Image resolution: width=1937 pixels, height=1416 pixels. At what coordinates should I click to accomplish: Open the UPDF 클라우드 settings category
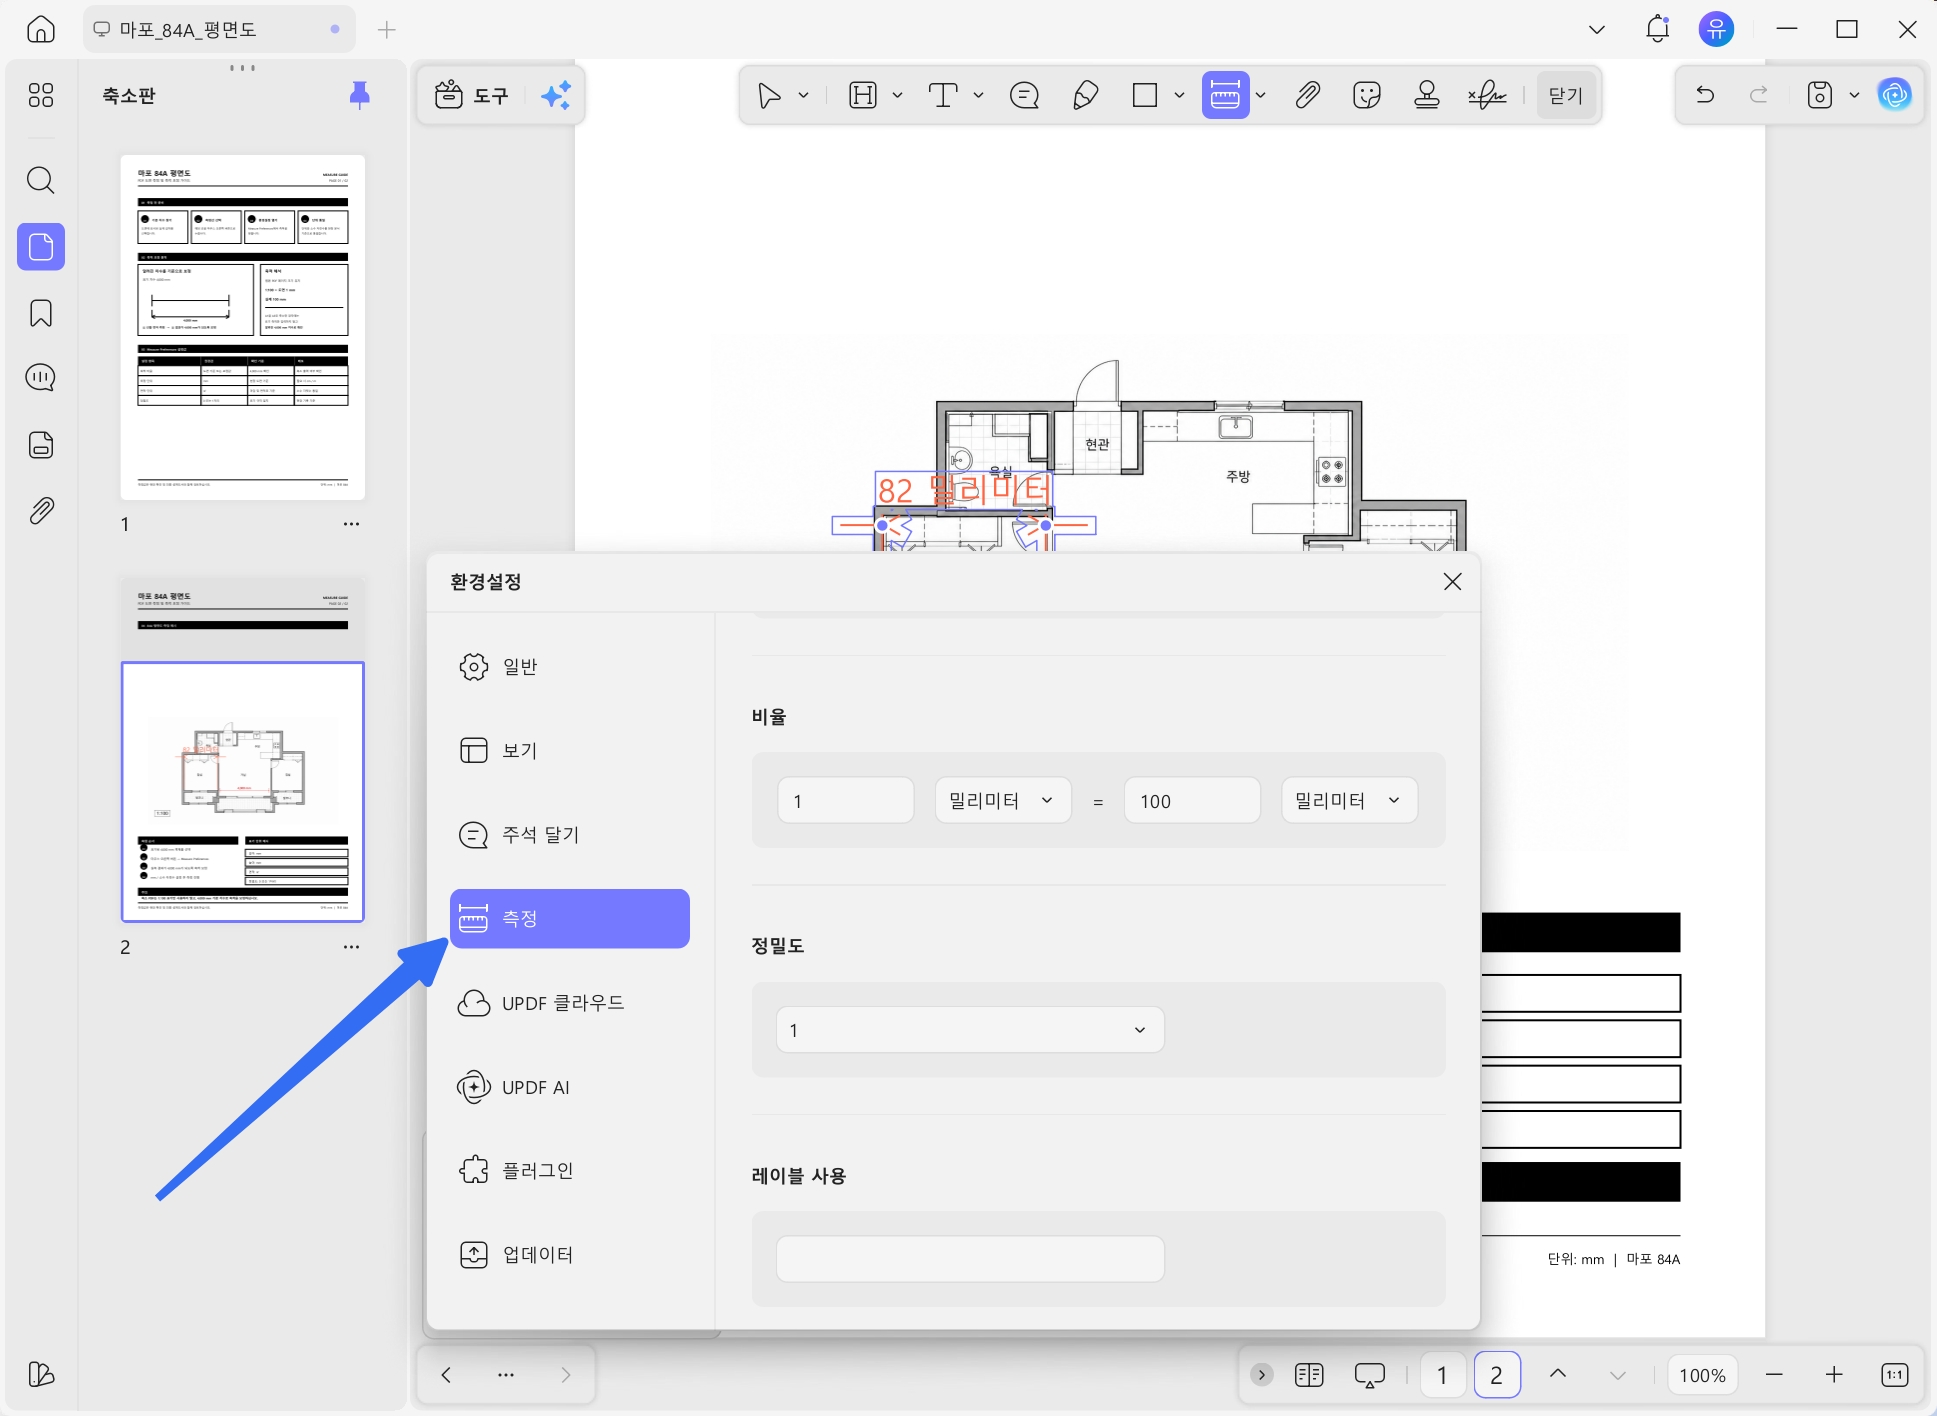[x=570, y=1003]
